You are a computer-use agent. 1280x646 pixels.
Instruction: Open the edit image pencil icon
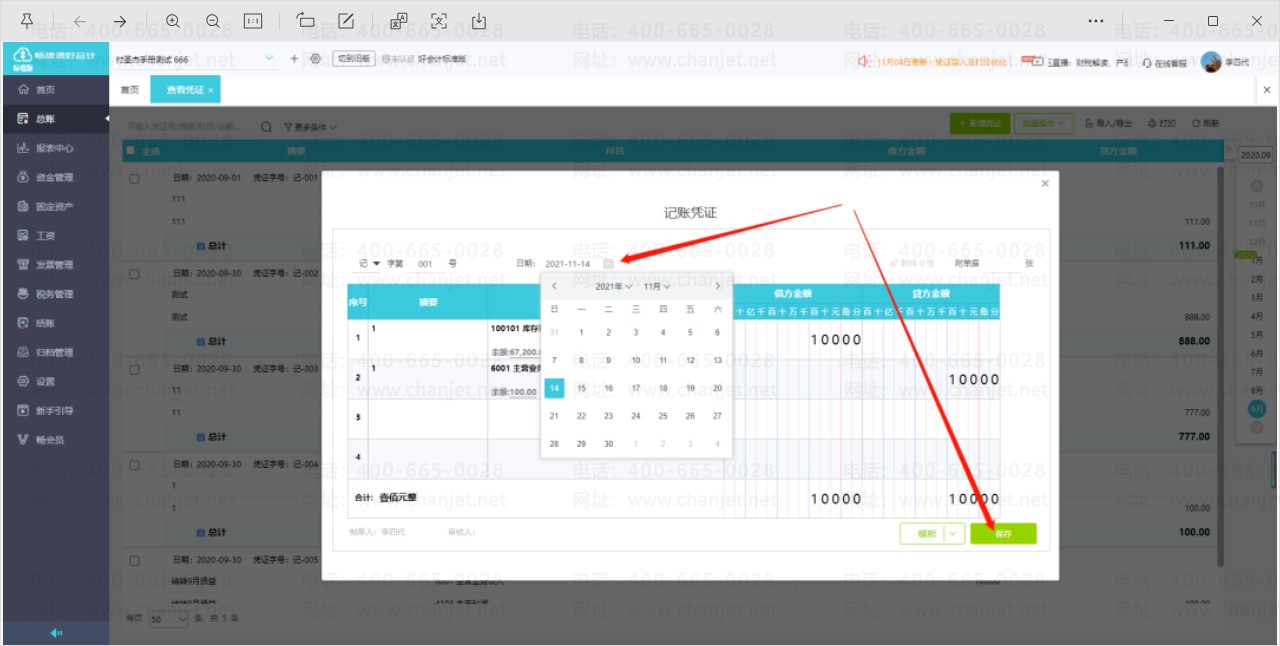[x=346, y=20]
